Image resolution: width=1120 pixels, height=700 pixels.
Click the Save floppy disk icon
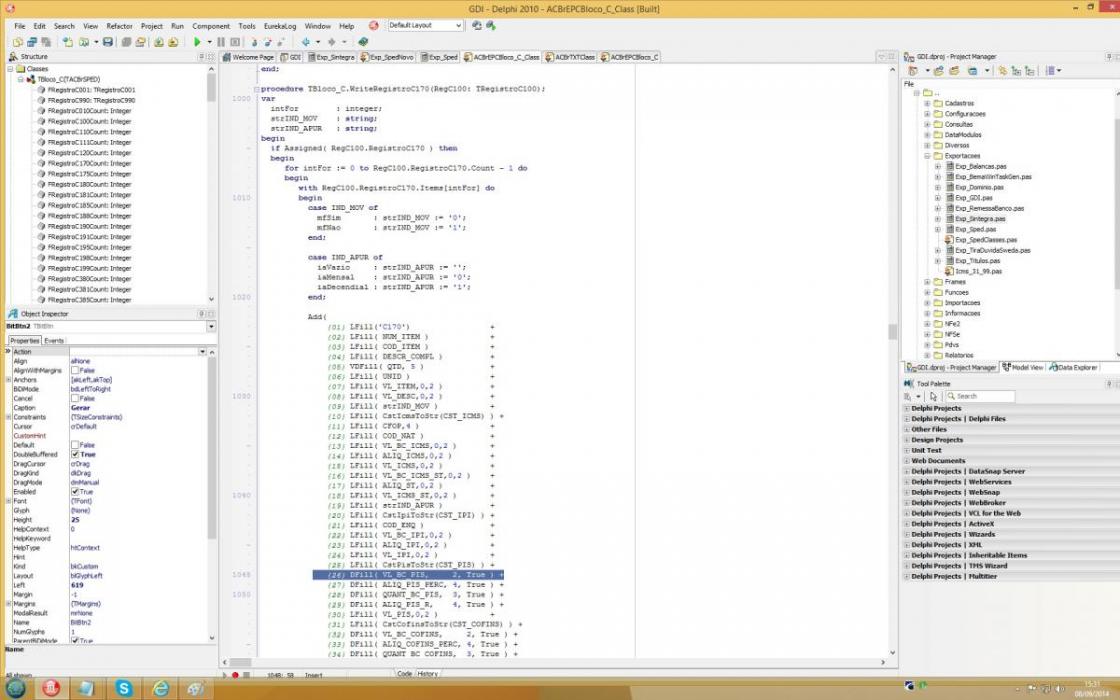(x=108, y=42)
